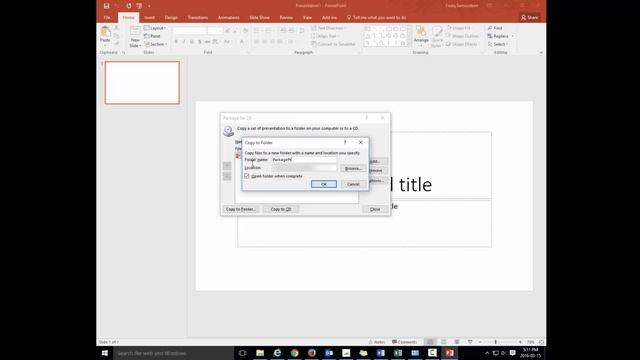This screenshot has width=640, height=360.
Task: Close the Copy to Folder dialog
Action: pyautogui.click(x=360, y=142)
